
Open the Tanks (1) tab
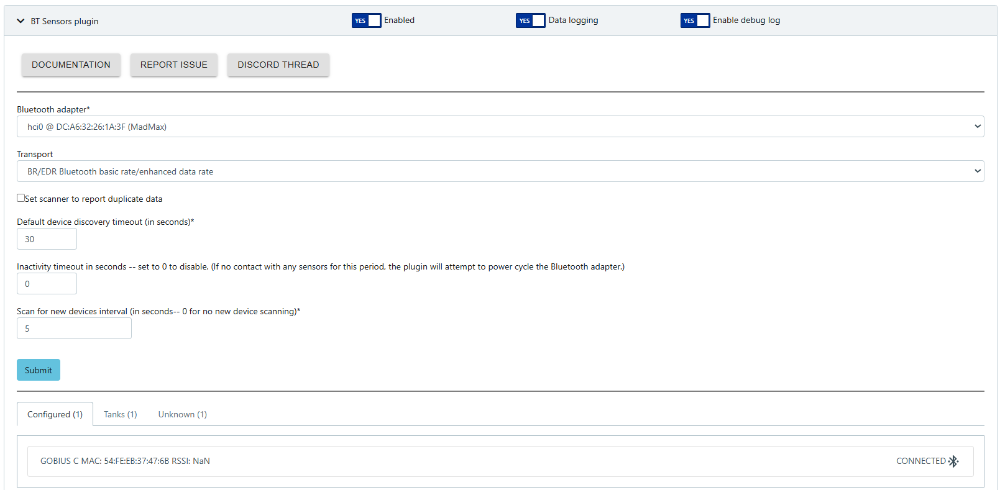pyautogui.click(x=120, y=414)
